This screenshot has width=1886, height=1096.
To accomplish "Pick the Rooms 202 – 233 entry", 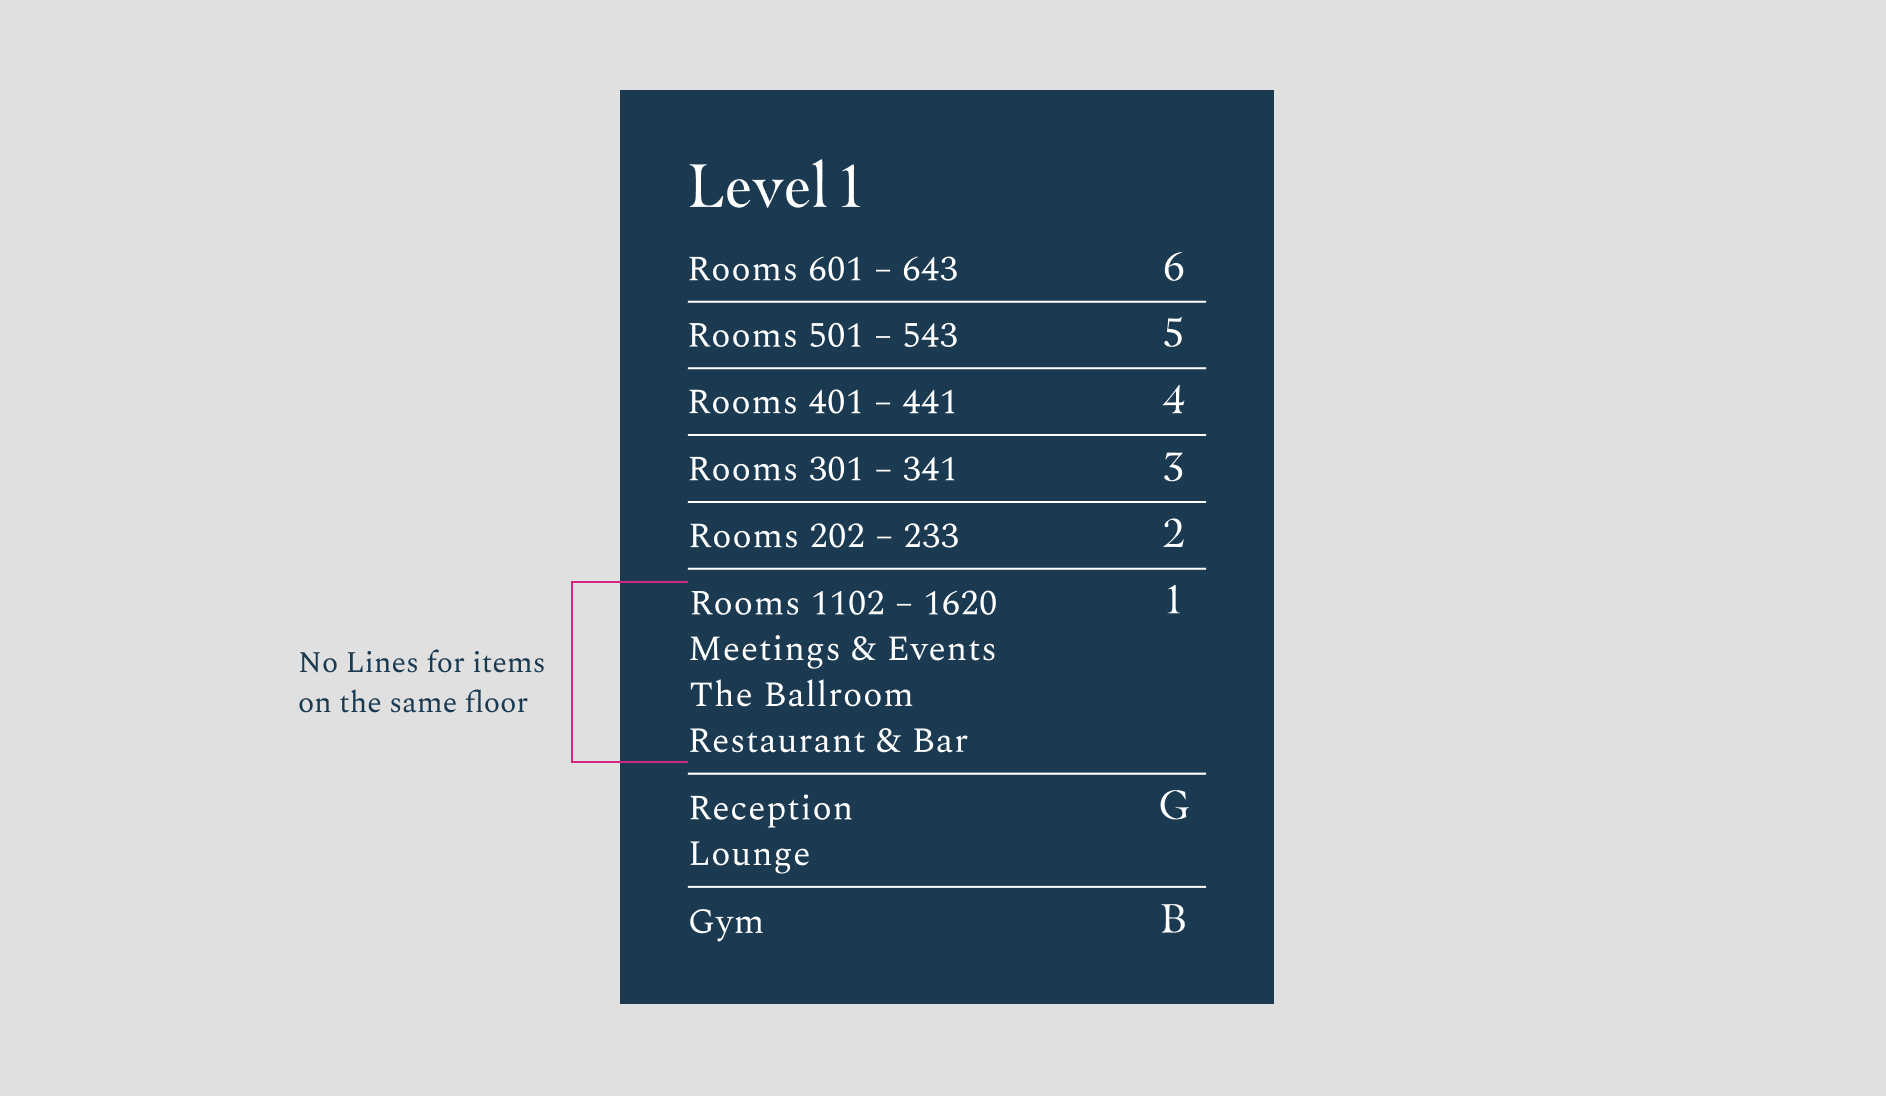I will (824, 537).
